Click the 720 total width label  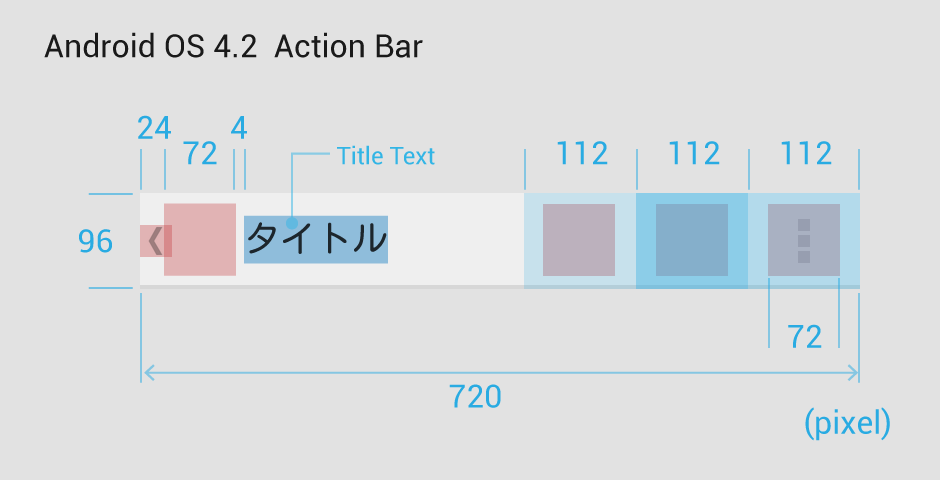point(475,397)
